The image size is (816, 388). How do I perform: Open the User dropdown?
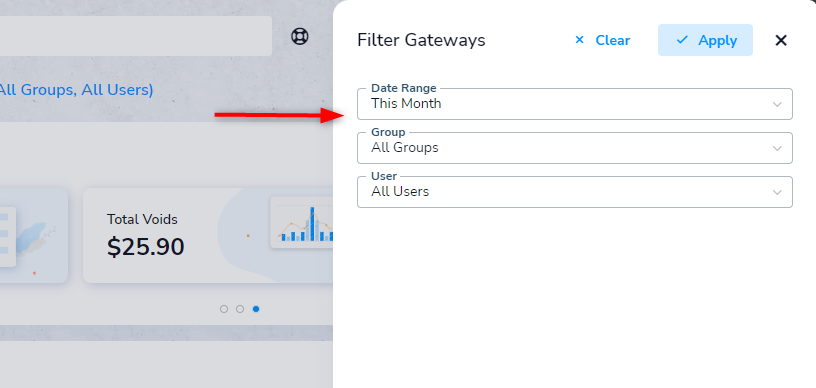click(575, 192)
